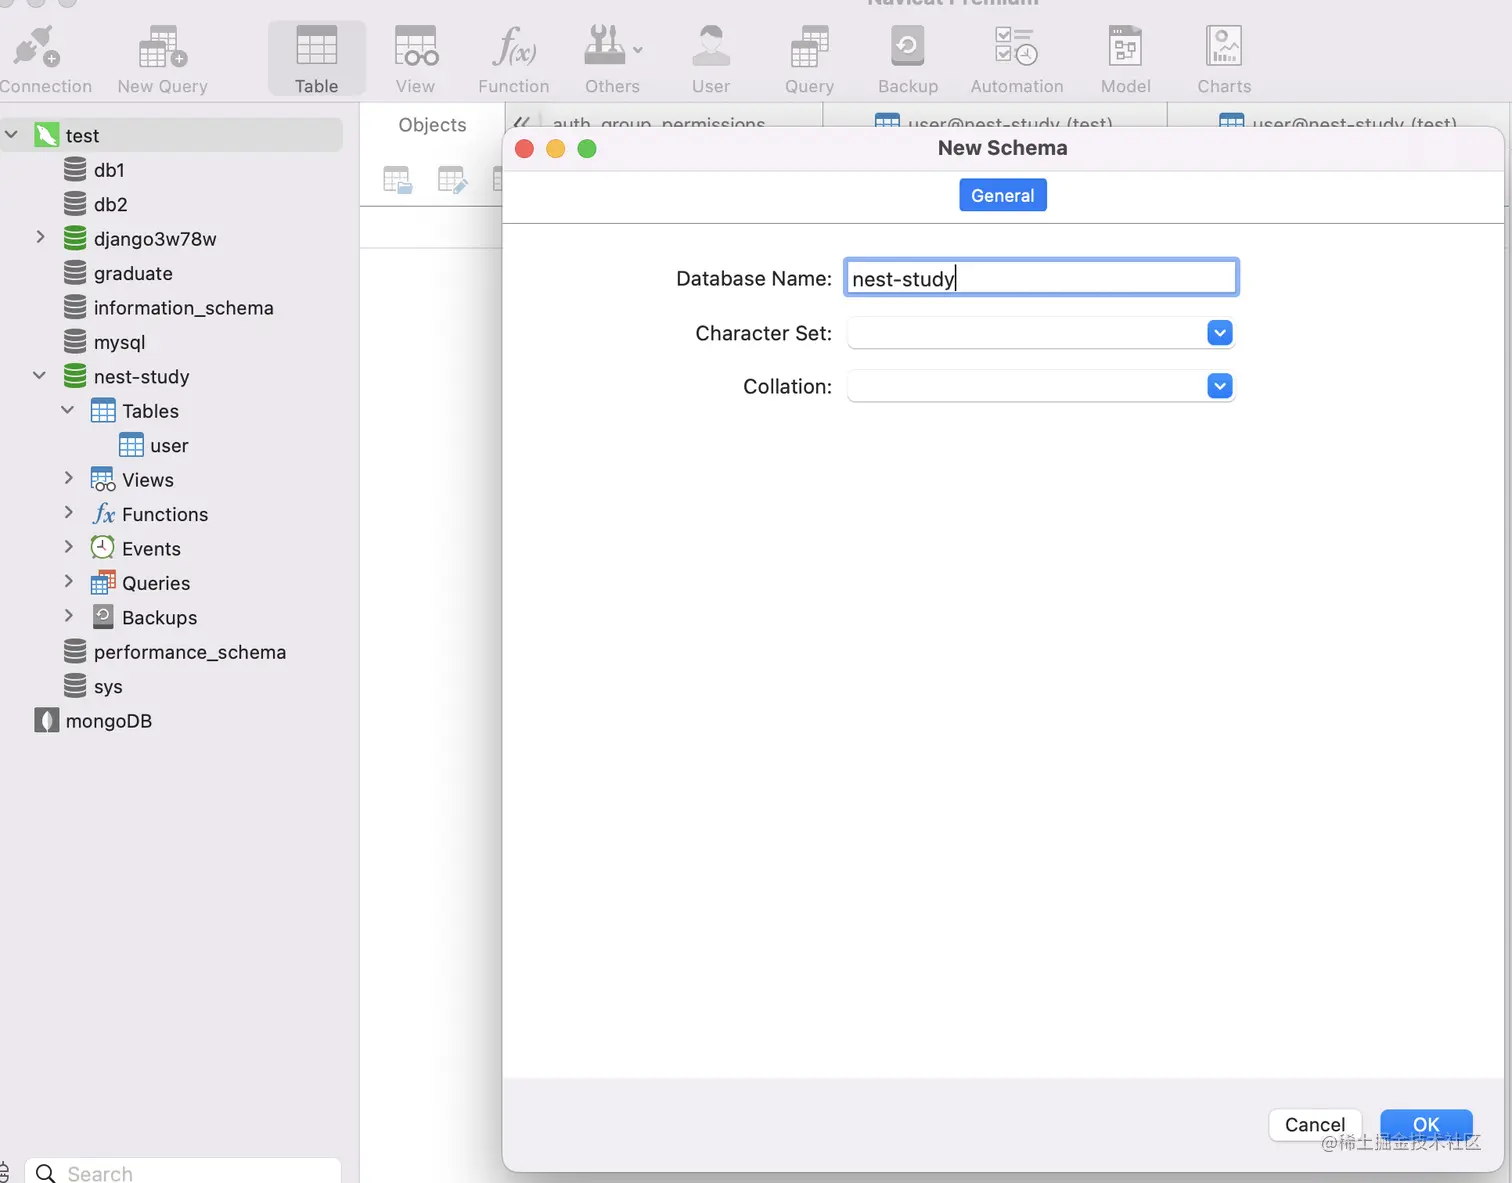This screenshot has height=1183, width=1512.
Task: Select the Tables grid icon
Action: [103, 410]
